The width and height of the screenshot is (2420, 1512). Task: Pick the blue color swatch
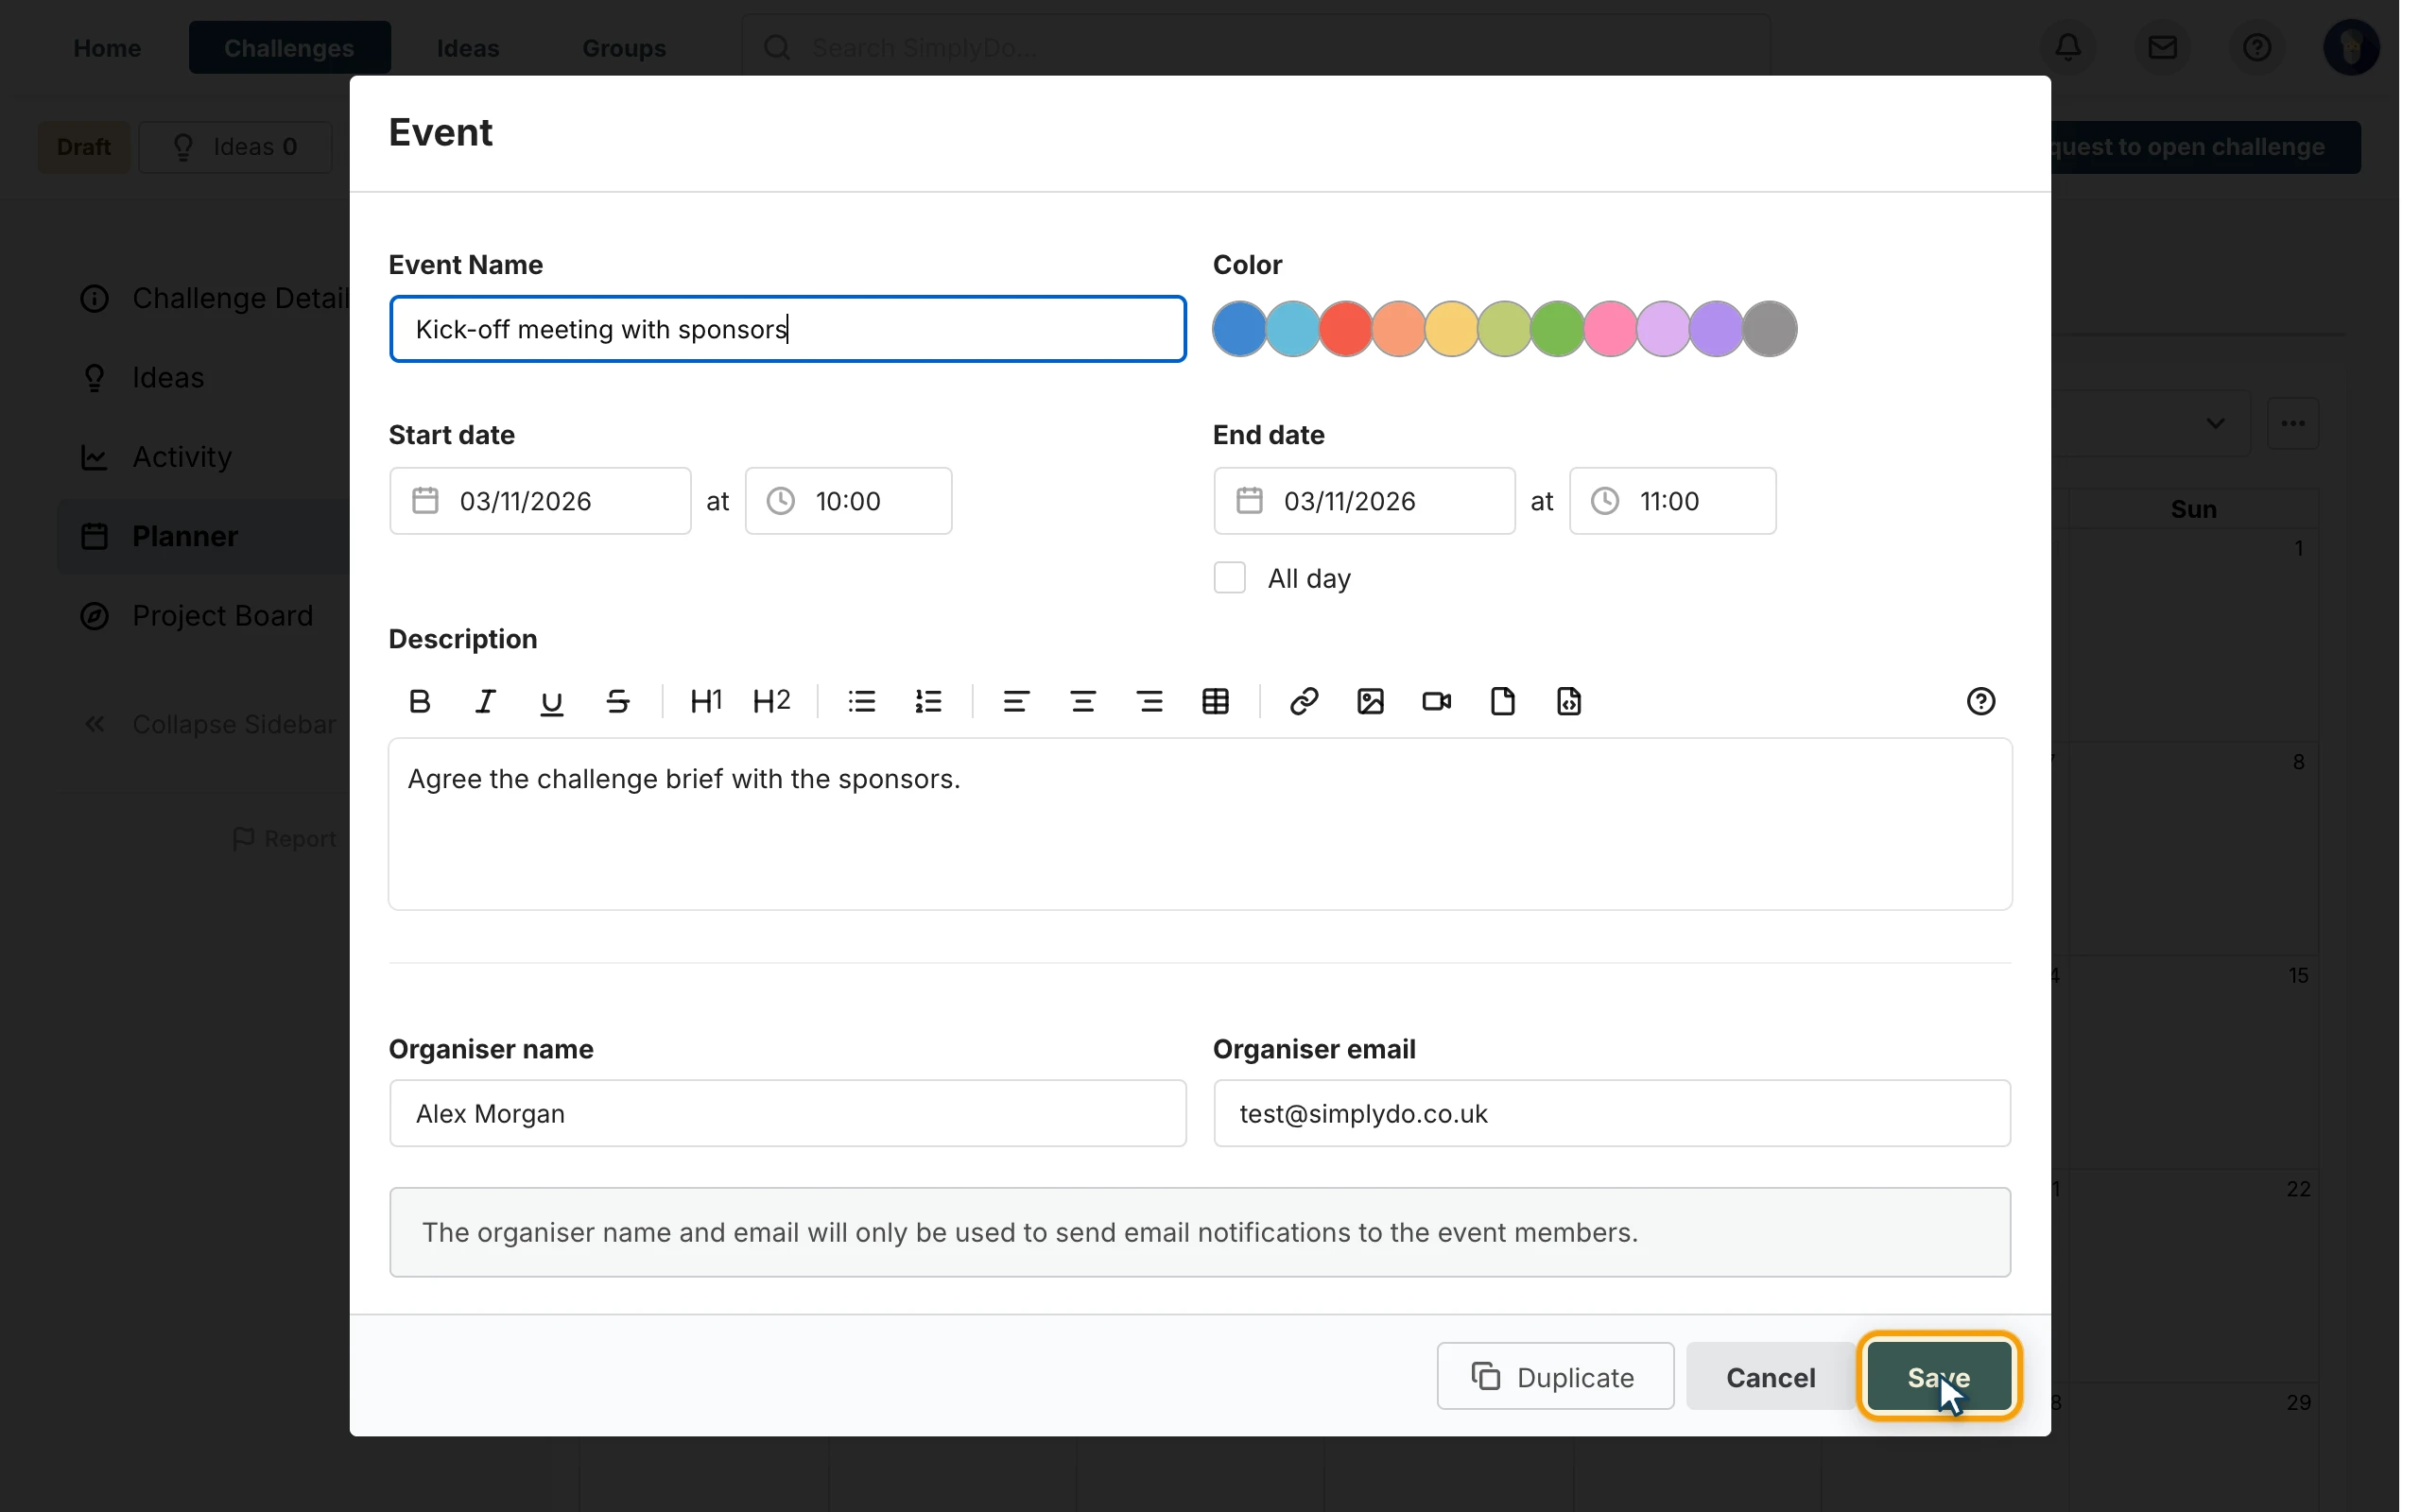pos(1240,329)
